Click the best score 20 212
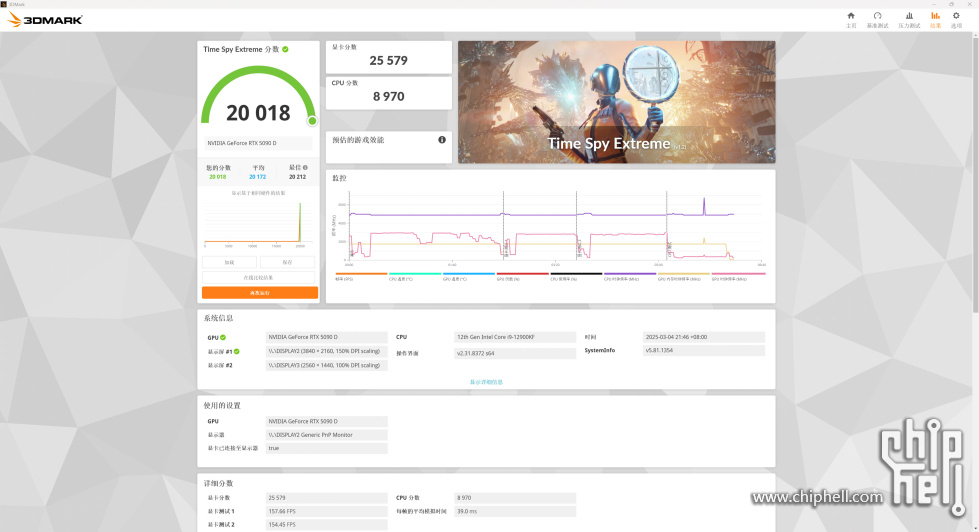The width and height of the screenshot is (979, 532). click(x=297, y=177)
